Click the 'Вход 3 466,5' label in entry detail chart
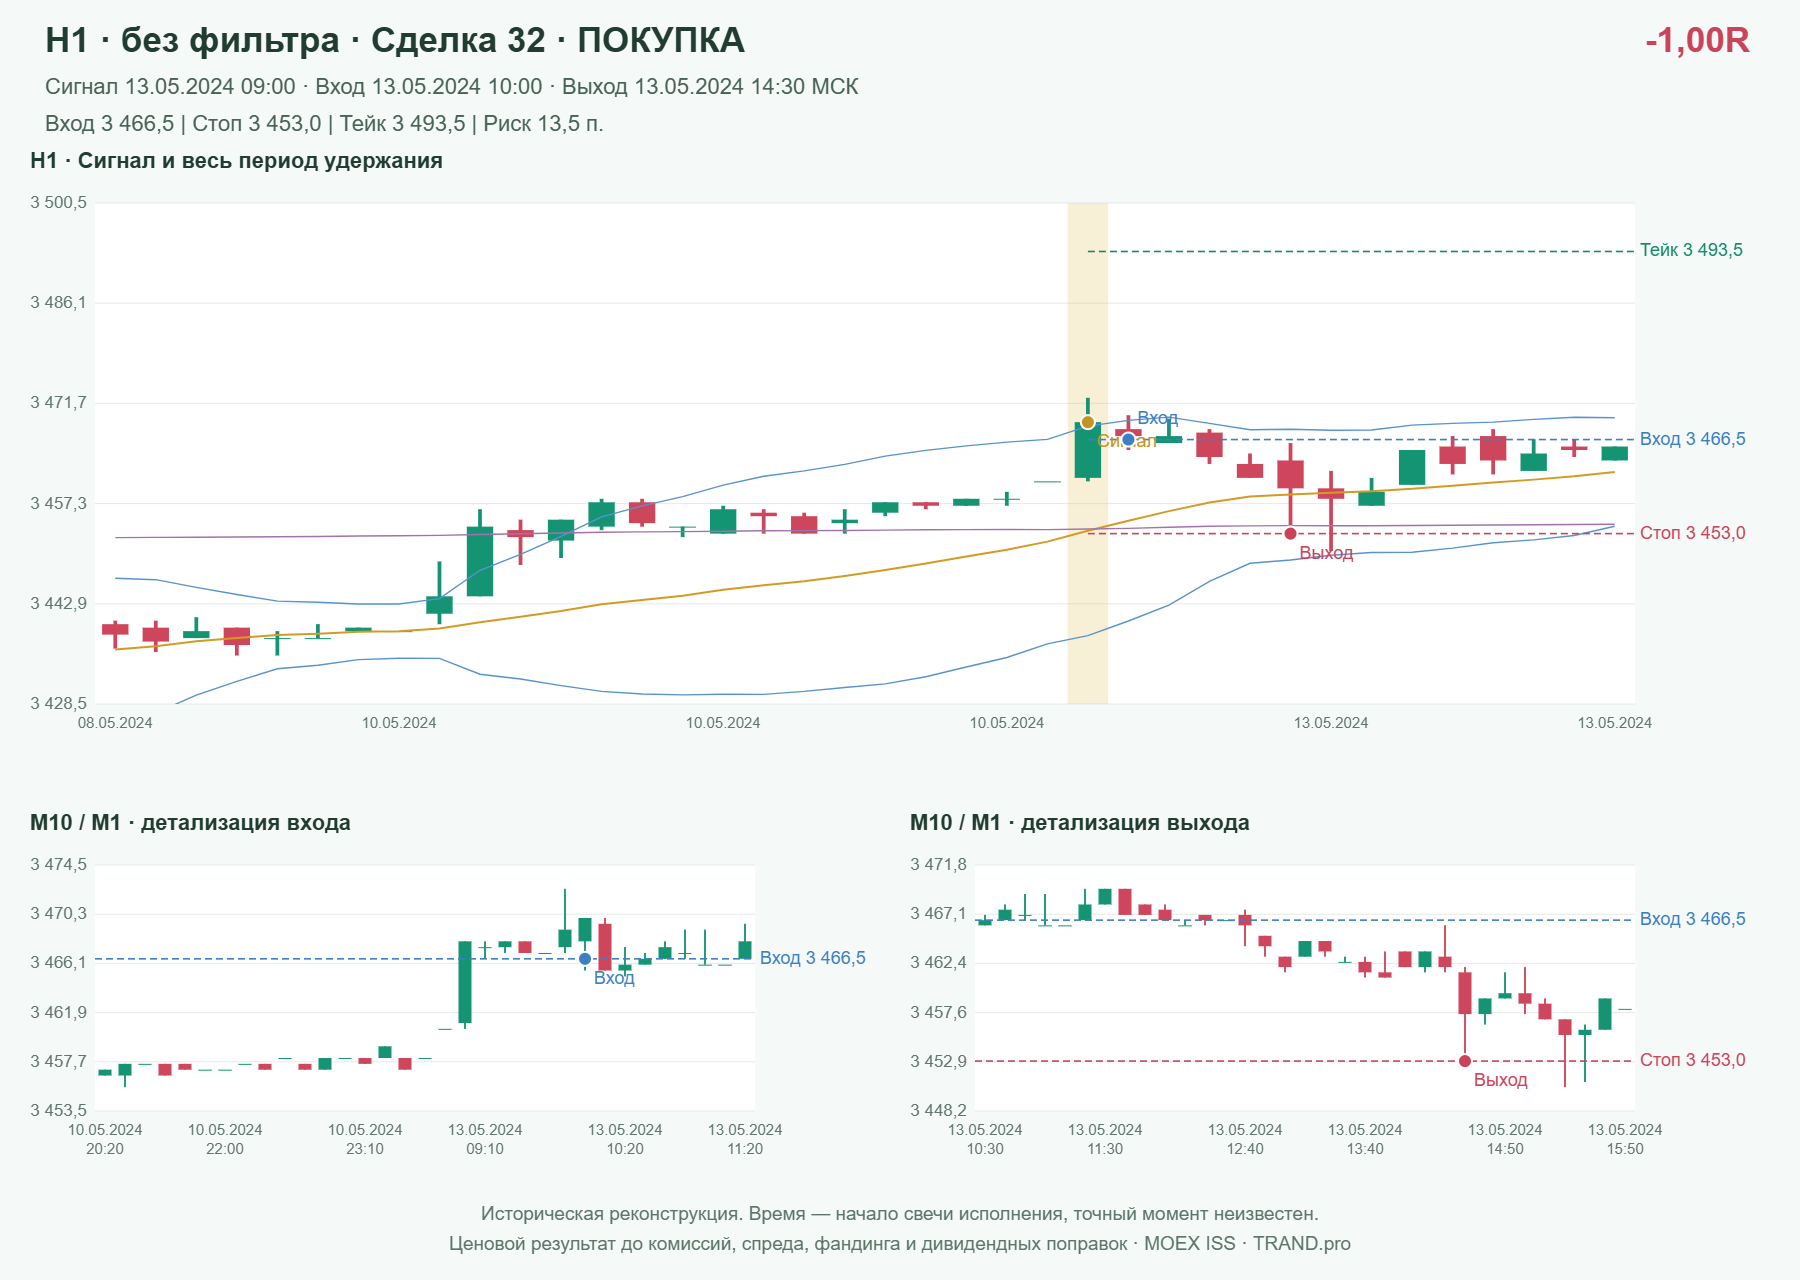 coord(812,958)
